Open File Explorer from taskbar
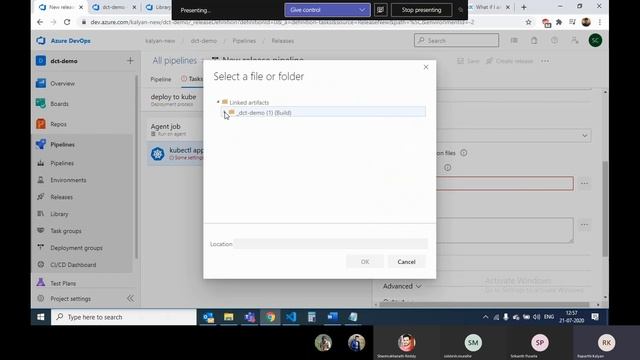This screenshot has height=360, width=640. click(x=229, y=317)
